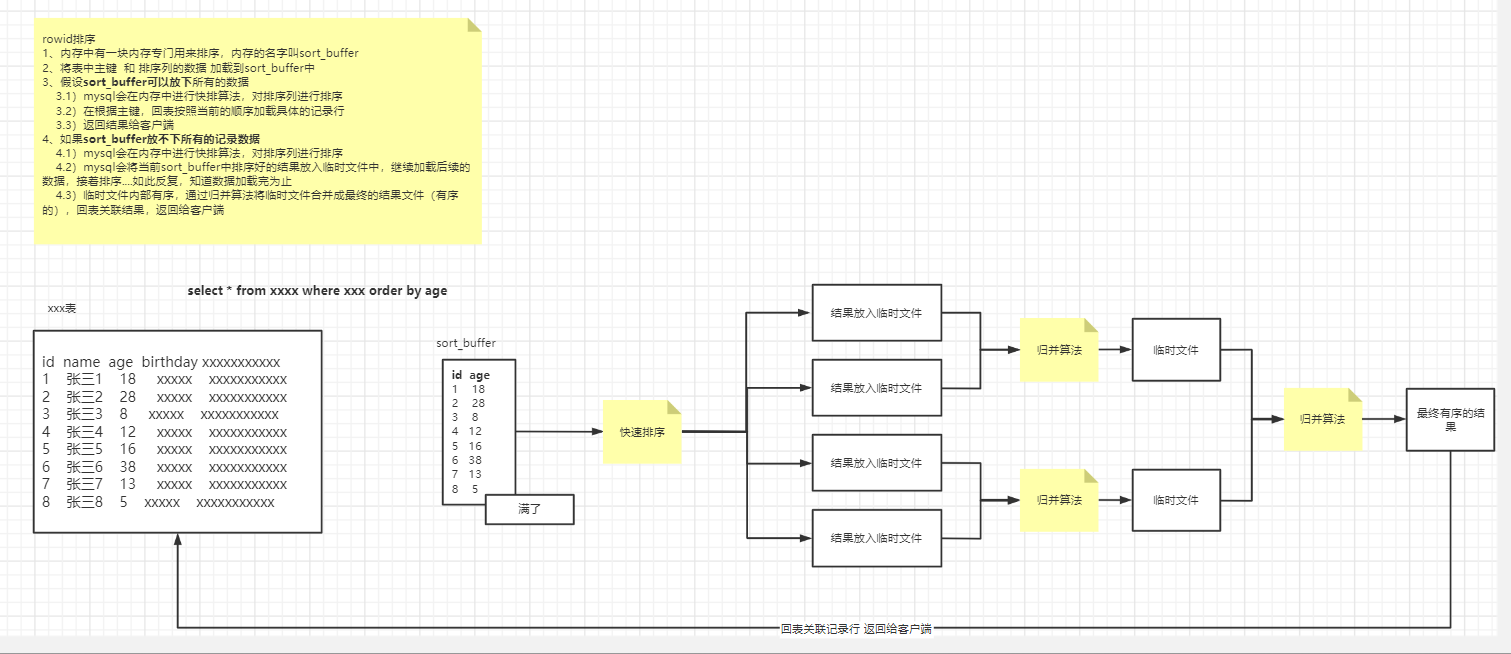The width and height of the screenshot is (1511, 654).
Task: Click note line "3.1）mysql会在内存中进行快排算法"
Action: coord(199,96)
